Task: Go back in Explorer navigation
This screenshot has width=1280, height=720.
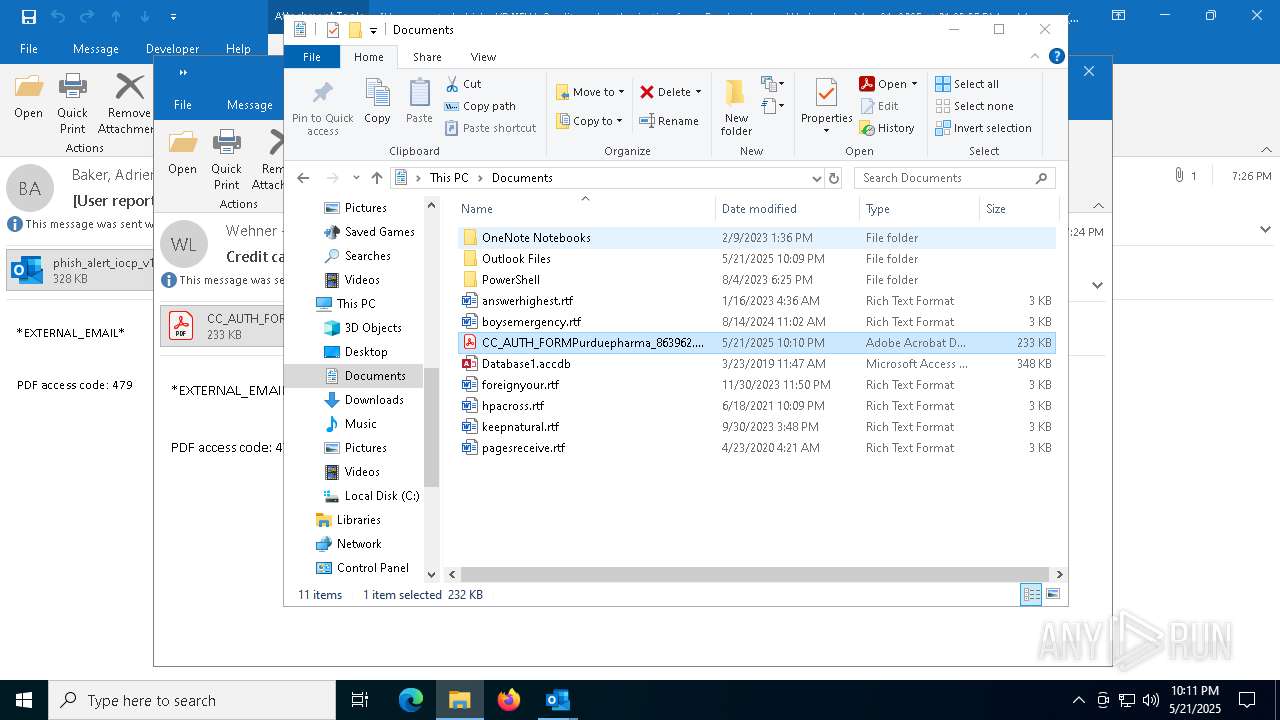Action: [303, 178]
